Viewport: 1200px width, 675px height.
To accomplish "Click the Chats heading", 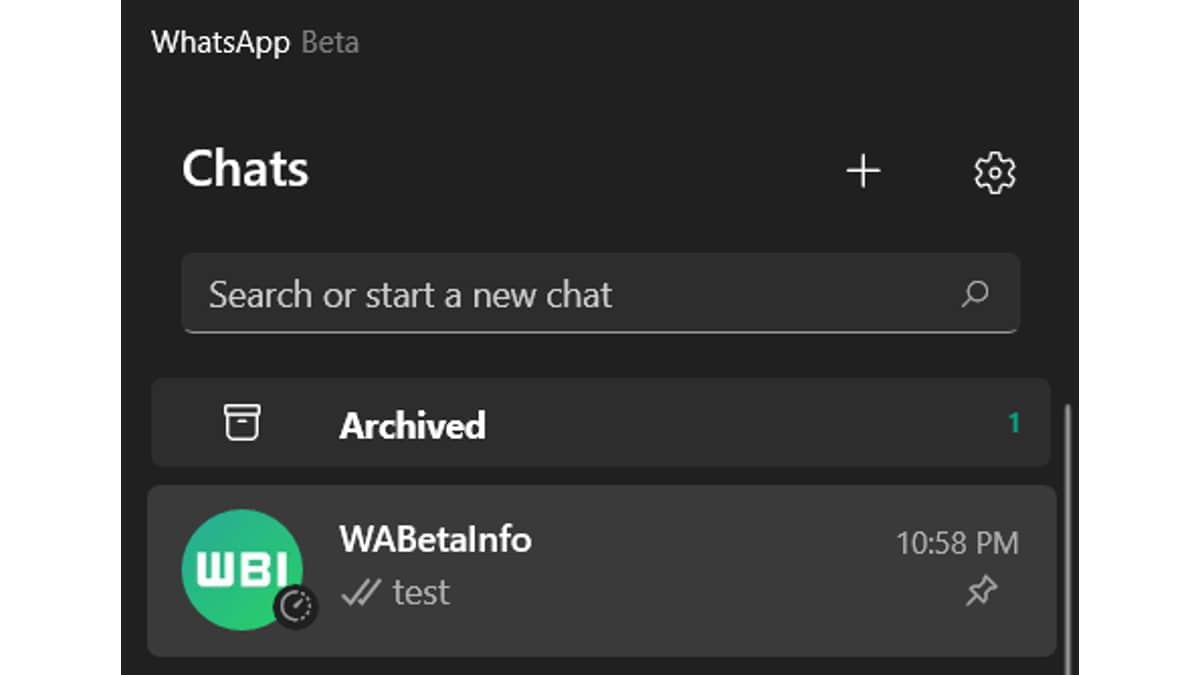I will pyautogui.click(x=245, y=169).
